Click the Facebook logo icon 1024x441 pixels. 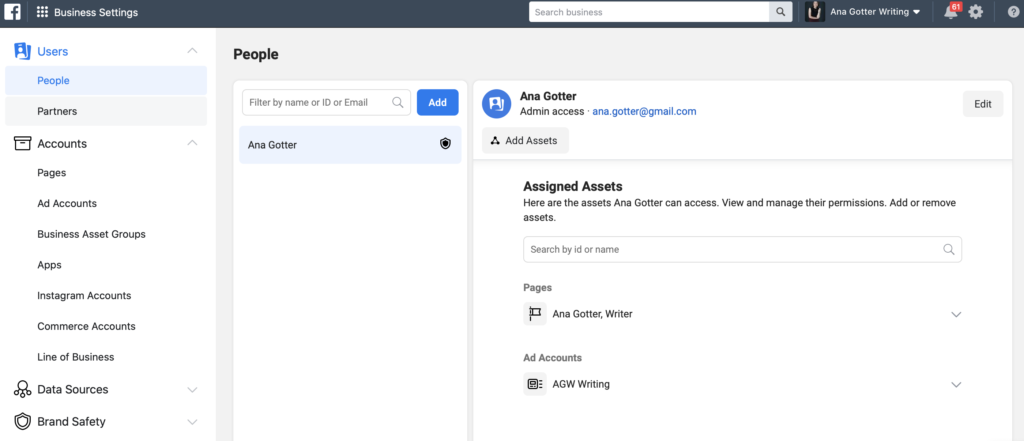[12, 12]
